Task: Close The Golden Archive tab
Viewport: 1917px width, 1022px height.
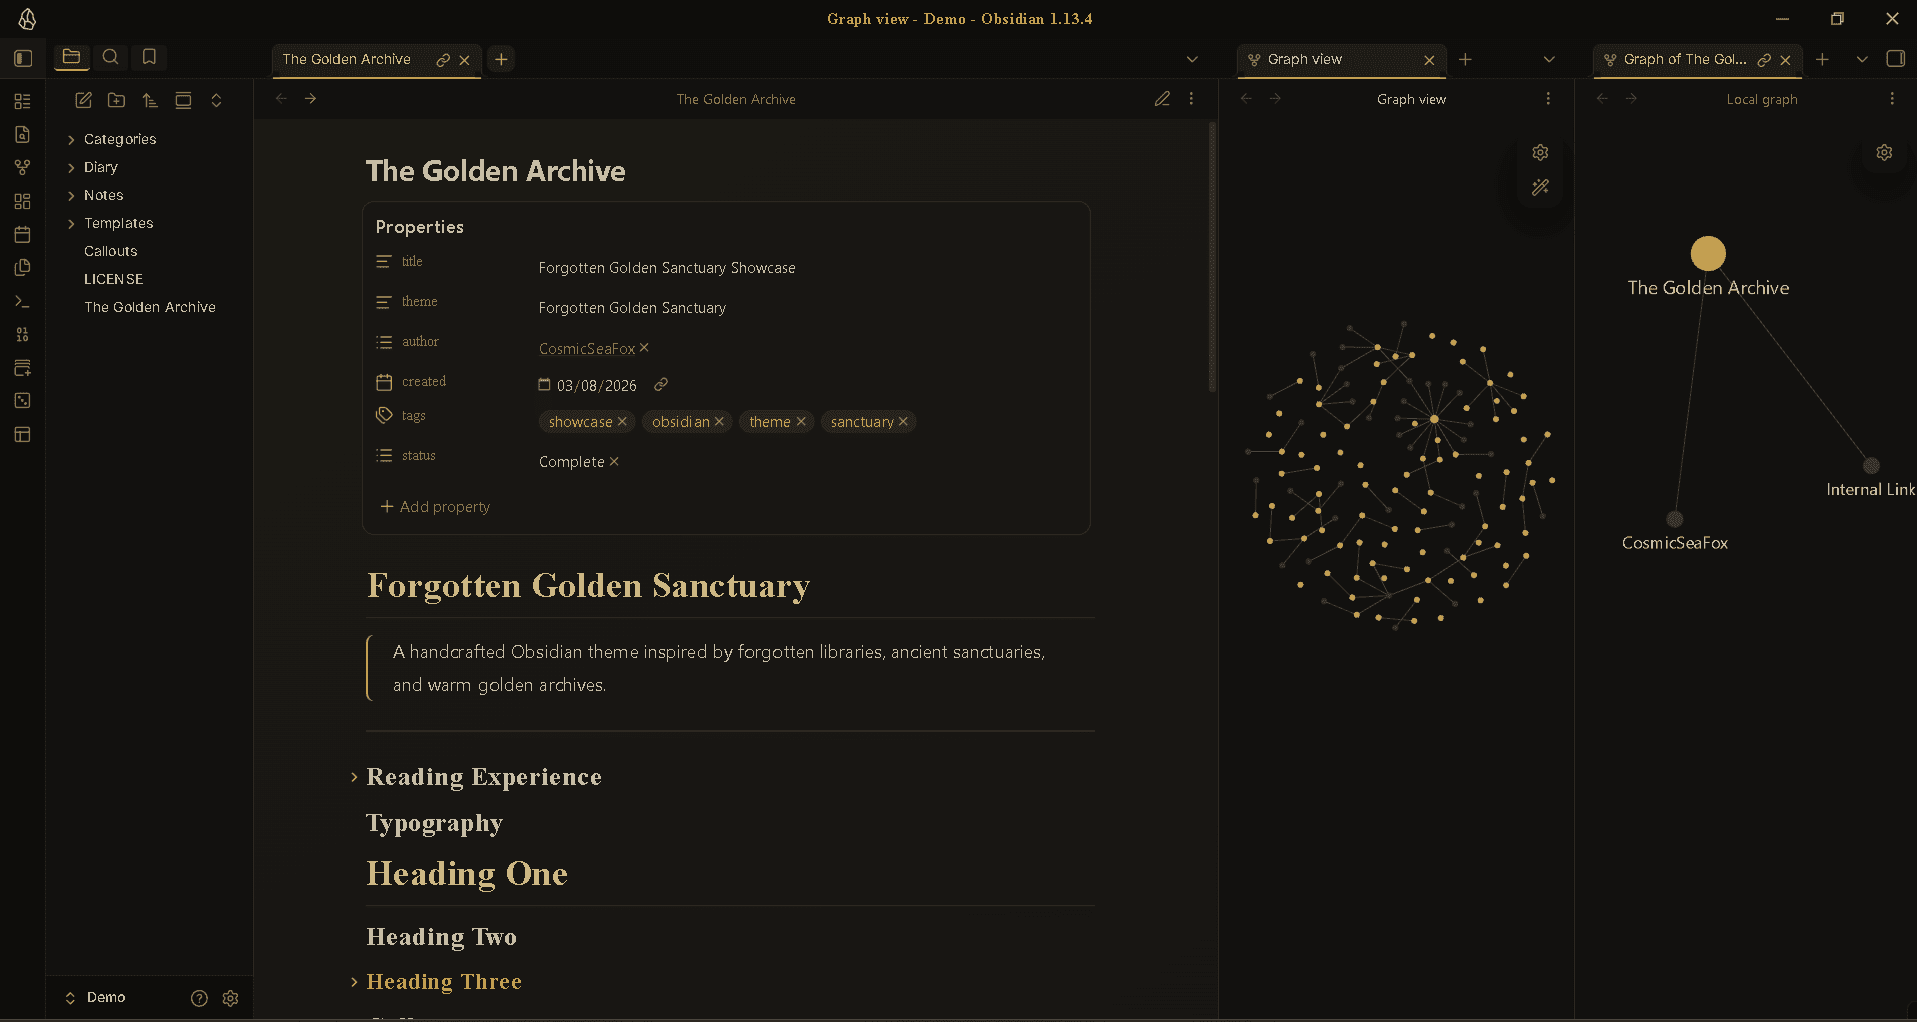Action: point(465,60)
